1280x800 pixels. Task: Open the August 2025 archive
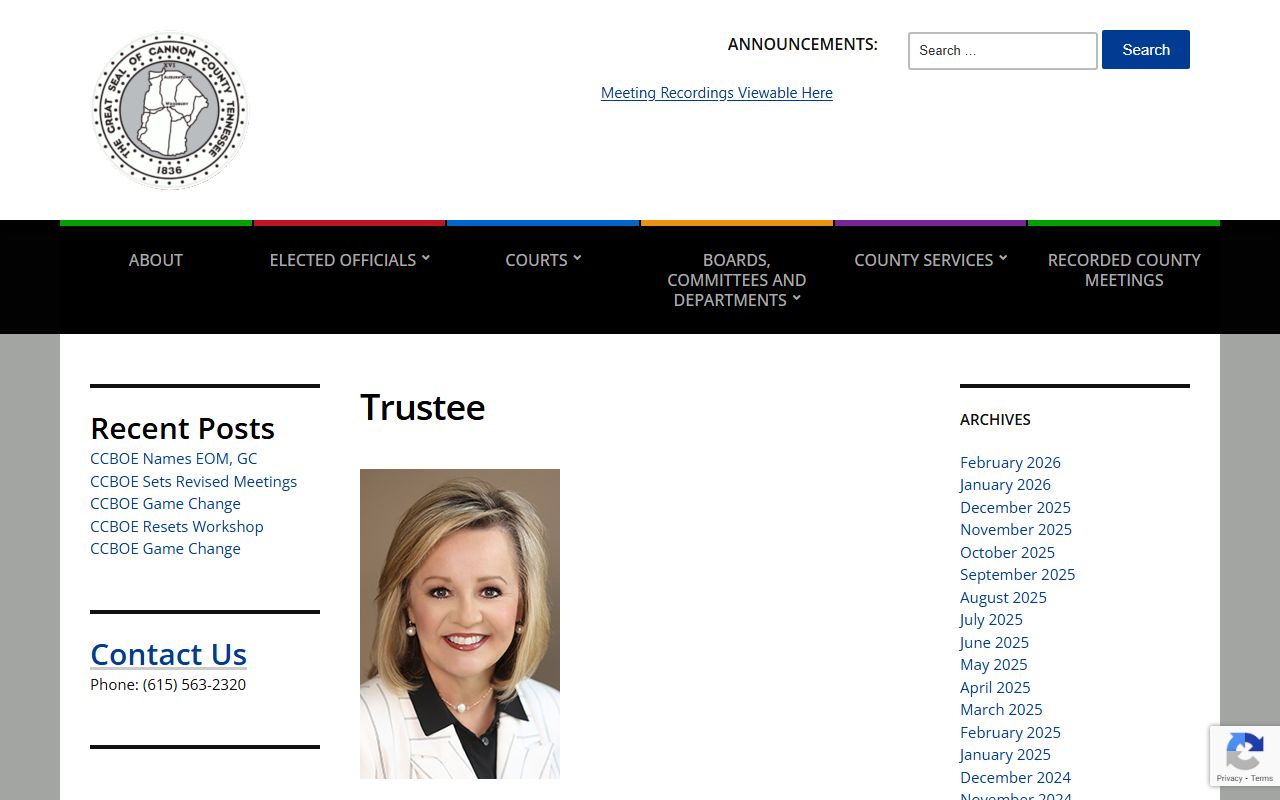[1003, 598]
